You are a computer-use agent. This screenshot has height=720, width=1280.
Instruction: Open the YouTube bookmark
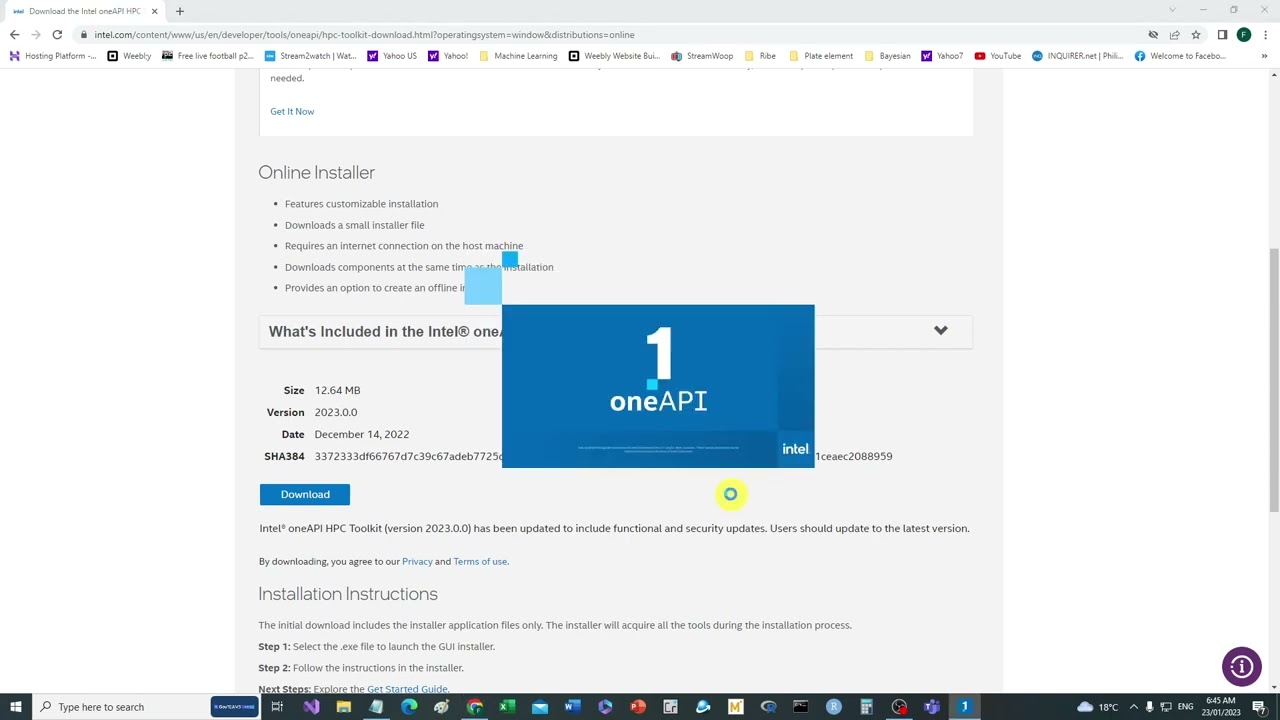tap(998, 56)
